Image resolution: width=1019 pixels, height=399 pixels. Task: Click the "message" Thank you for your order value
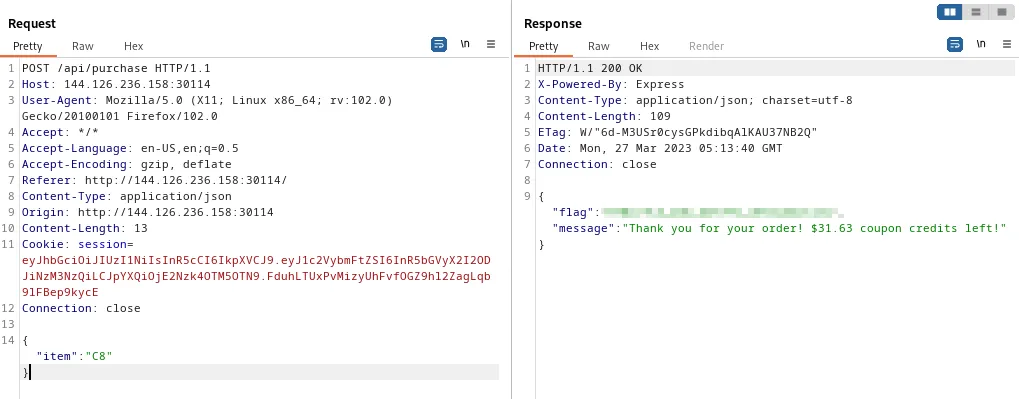coord(814,228)
